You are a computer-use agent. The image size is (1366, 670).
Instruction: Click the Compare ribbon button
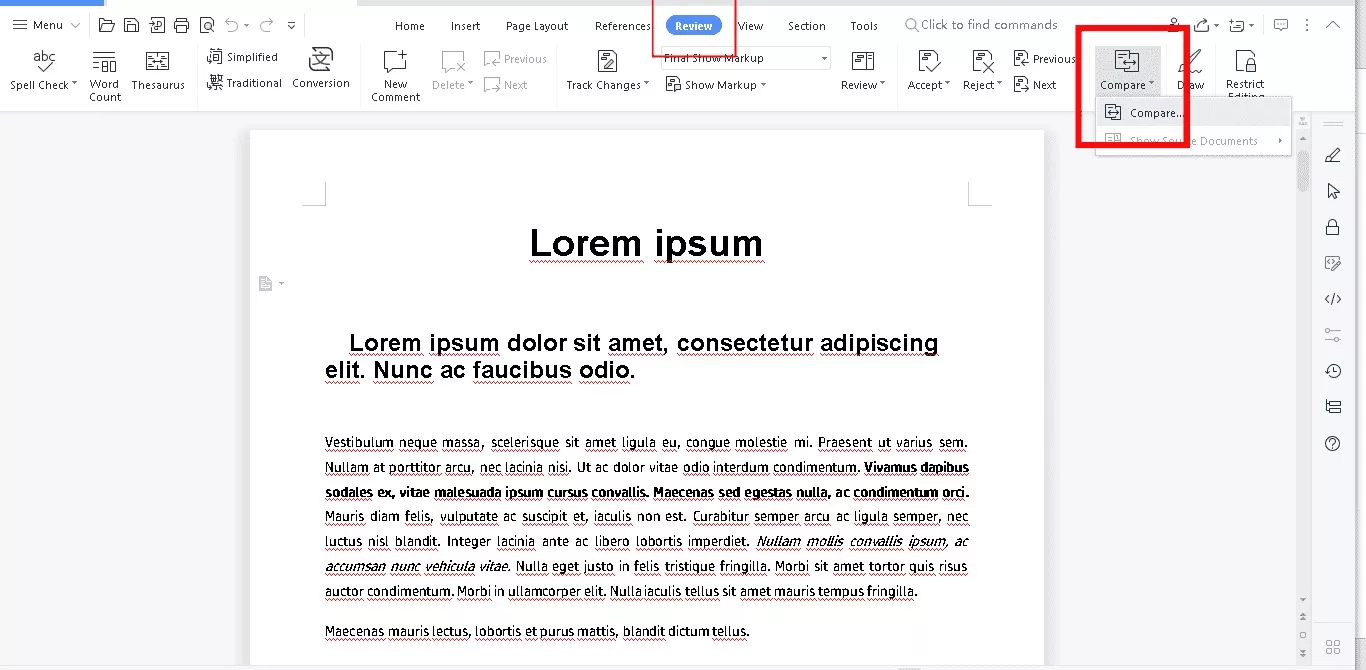[x=1127, y=70]
